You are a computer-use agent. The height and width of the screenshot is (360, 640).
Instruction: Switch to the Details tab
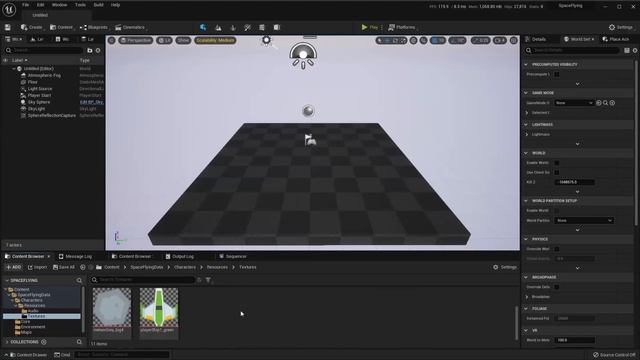(x=536, y=39)
